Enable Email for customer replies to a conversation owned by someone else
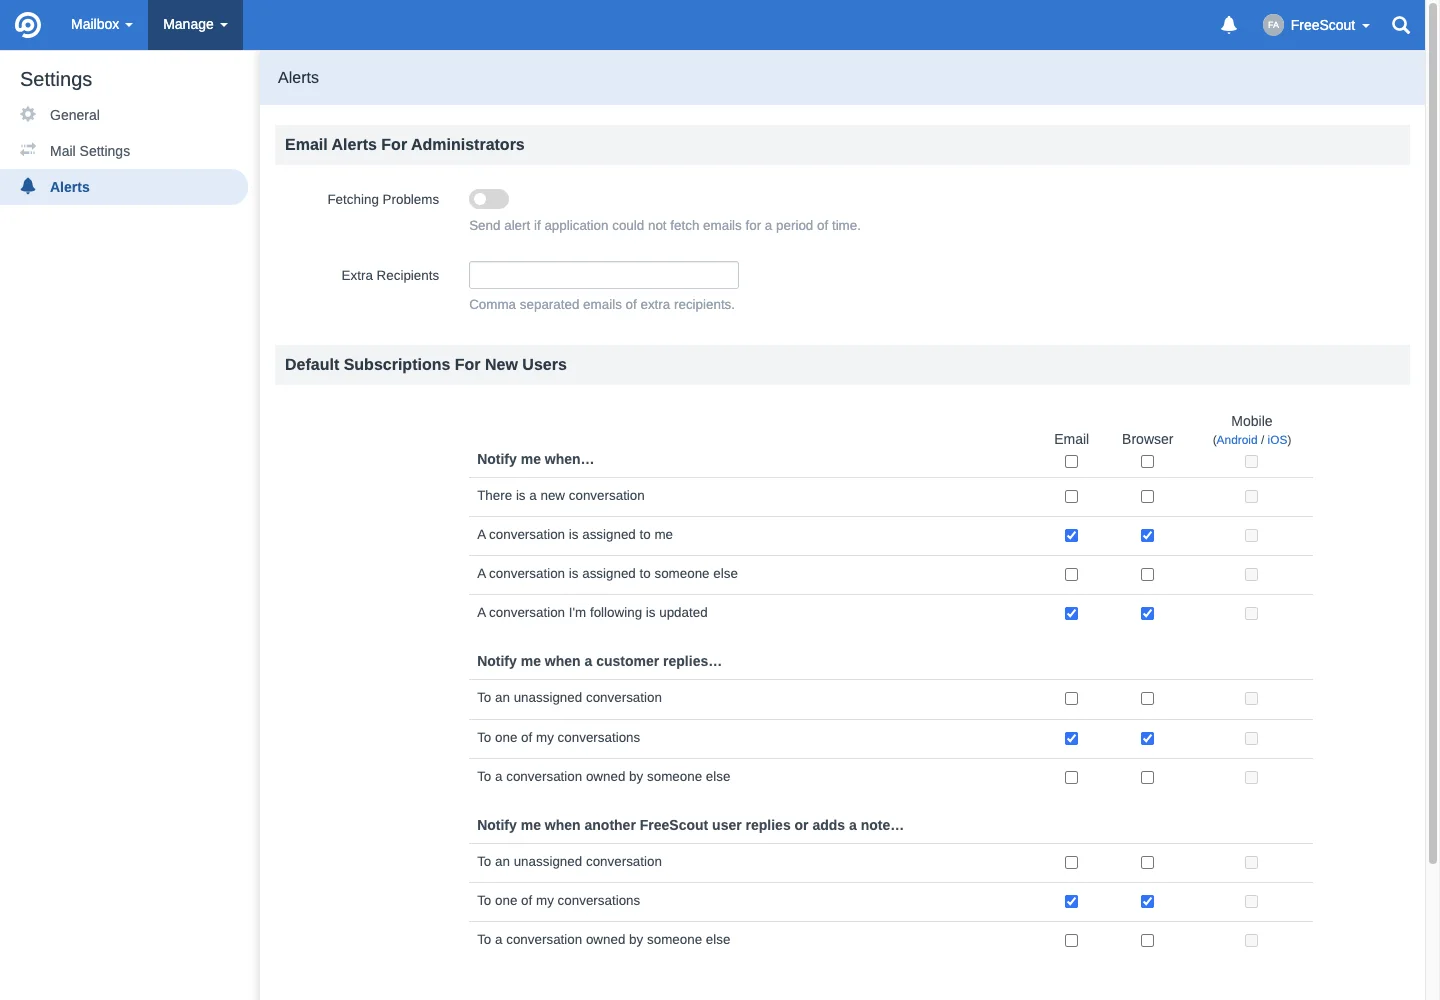Screen dimensions: 1440x1000 click(1071, 778)
